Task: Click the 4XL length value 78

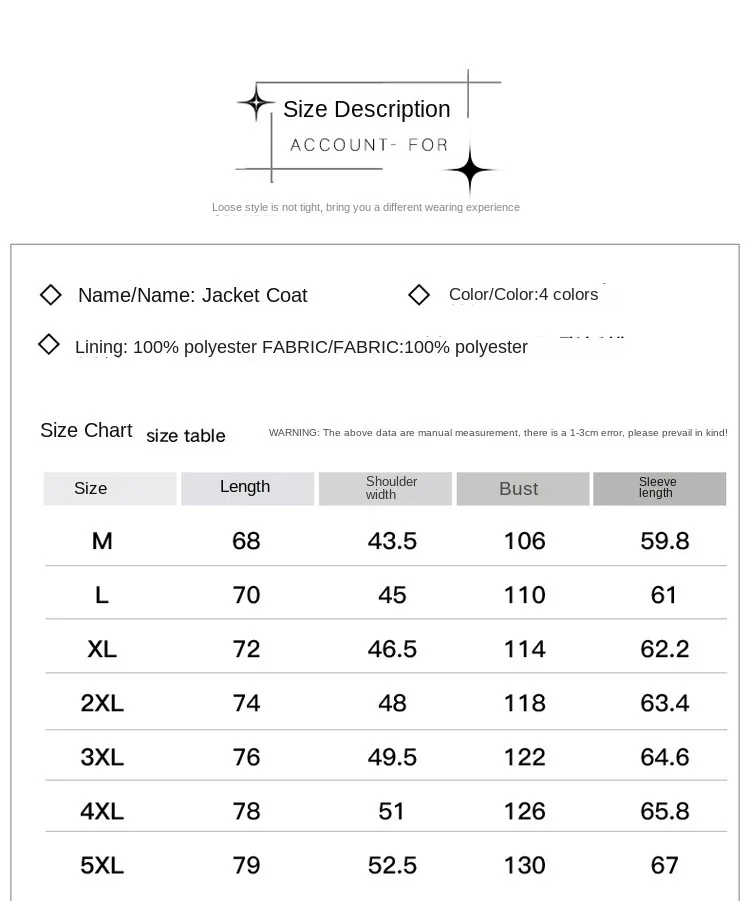Action: tap(247, 811)
